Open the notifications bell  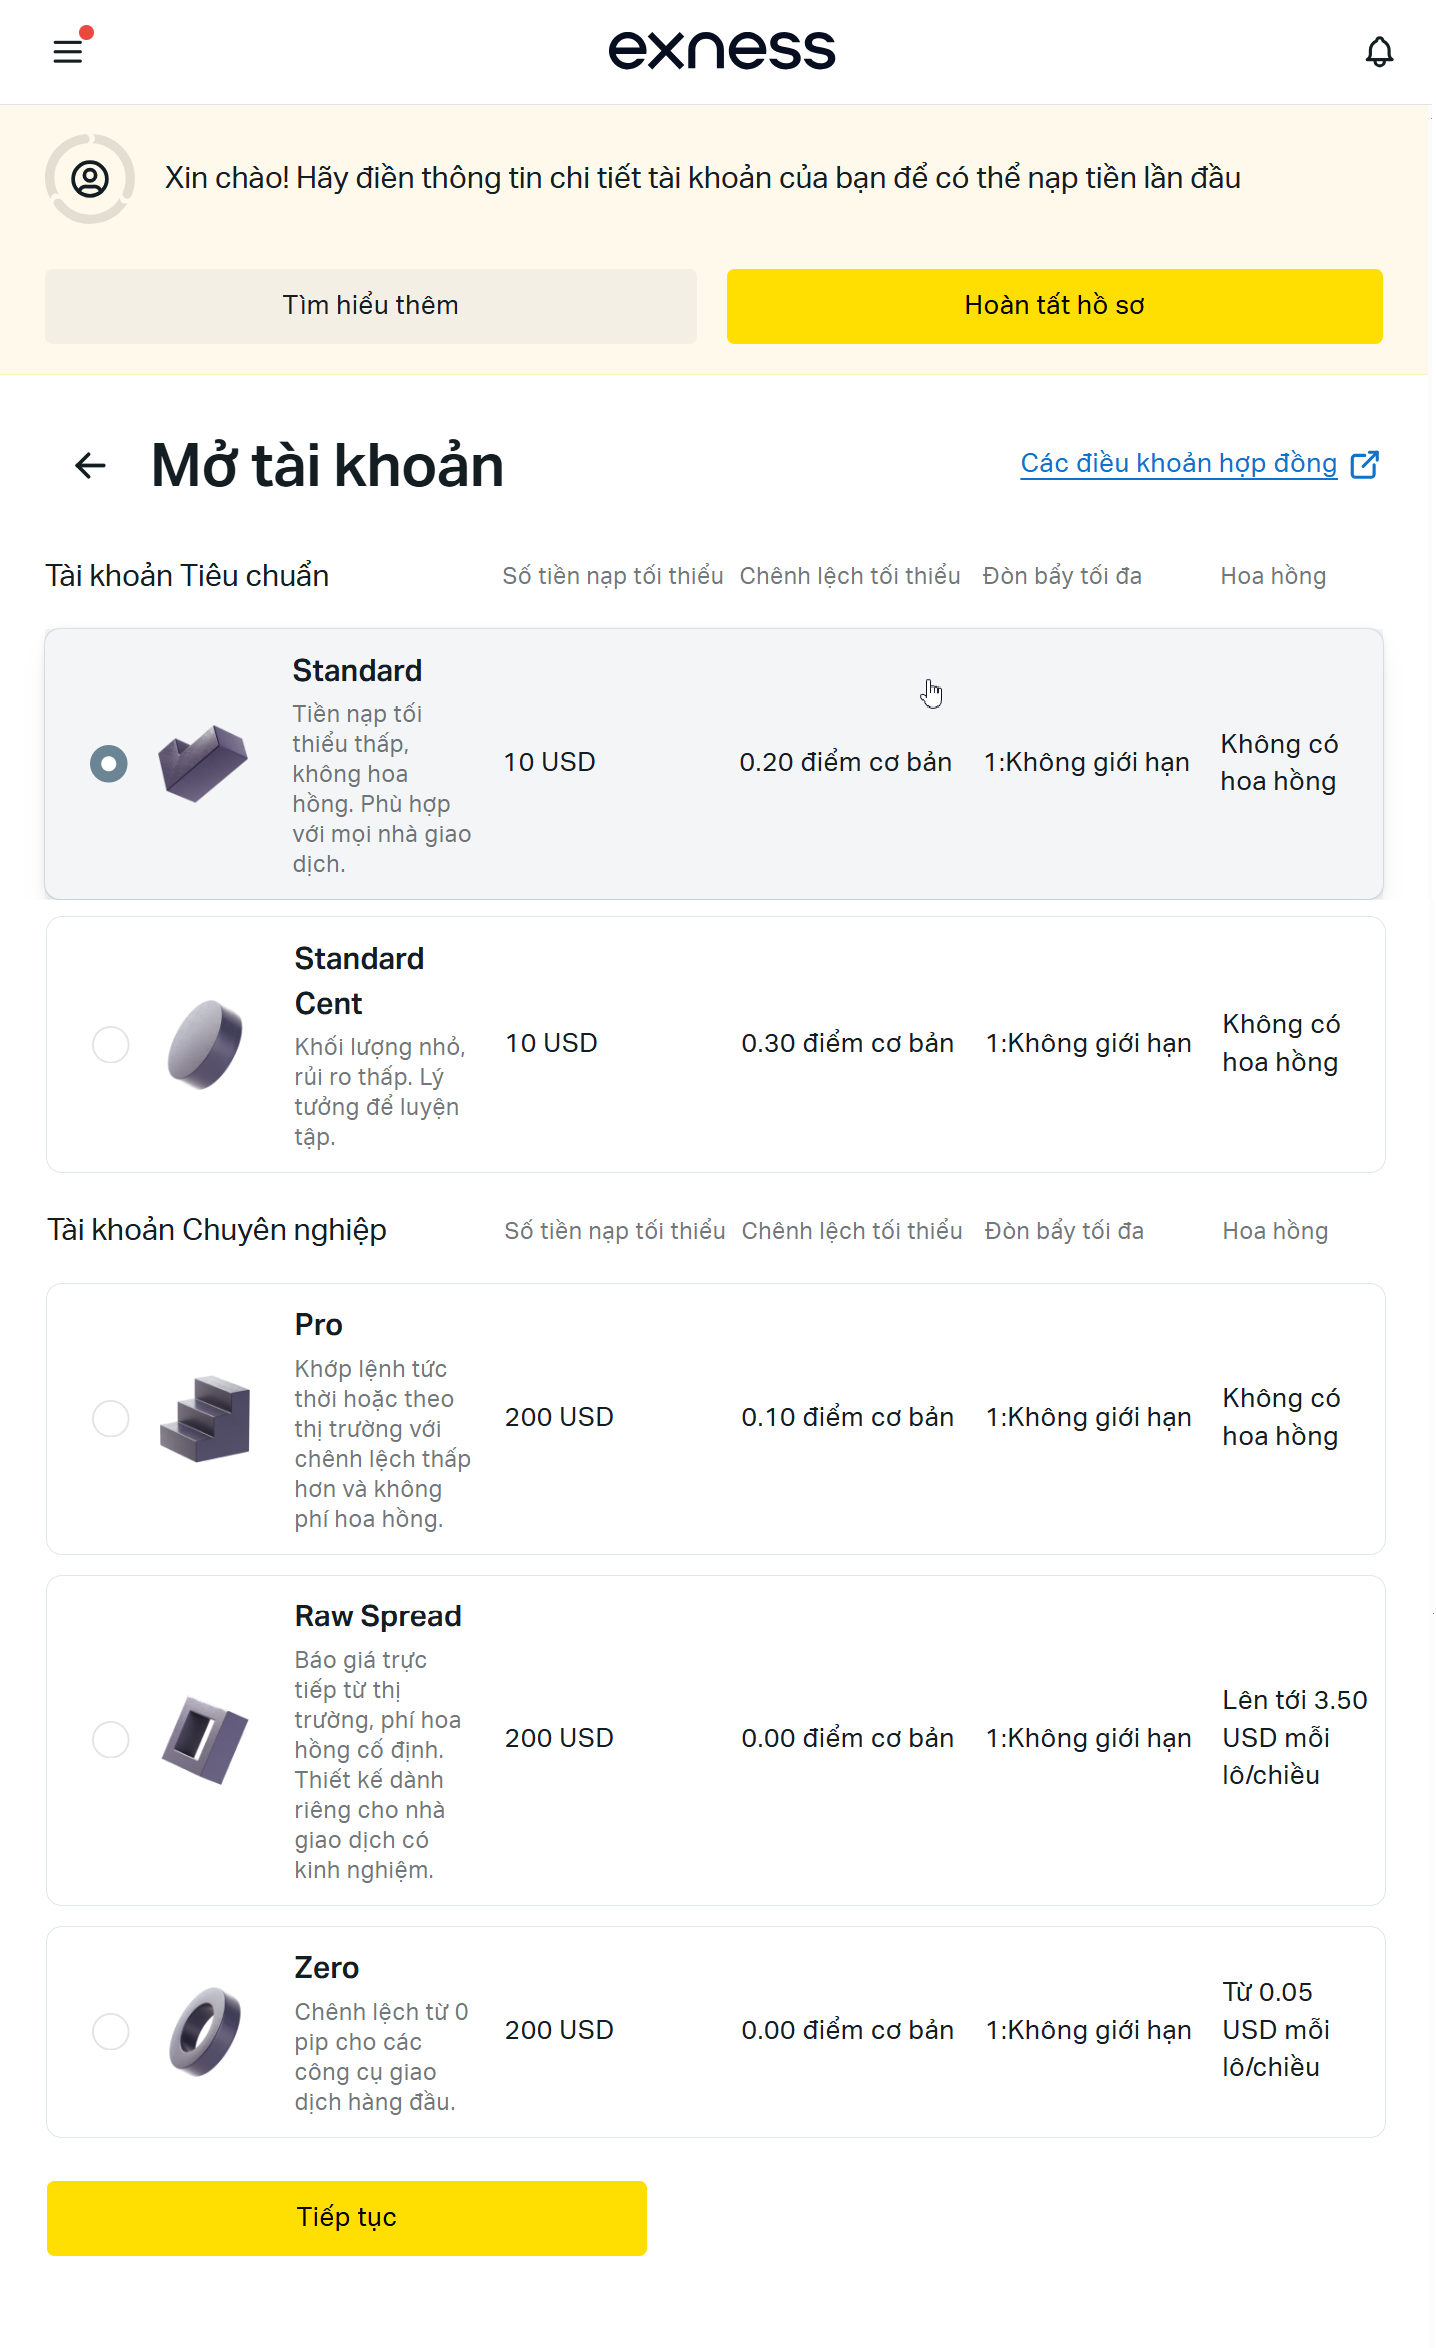(x=1379, y=52)
